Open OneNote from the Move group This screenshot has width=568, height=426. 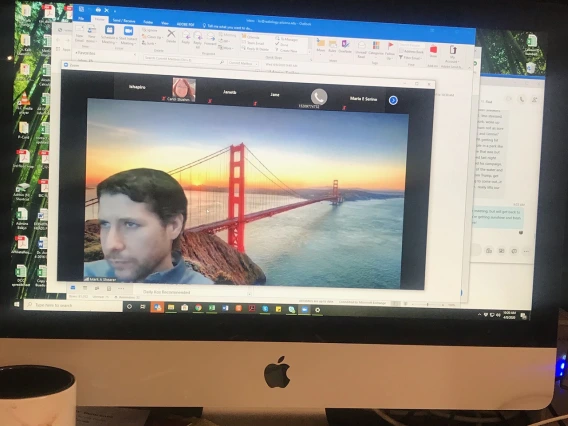(x=345, y=46)
